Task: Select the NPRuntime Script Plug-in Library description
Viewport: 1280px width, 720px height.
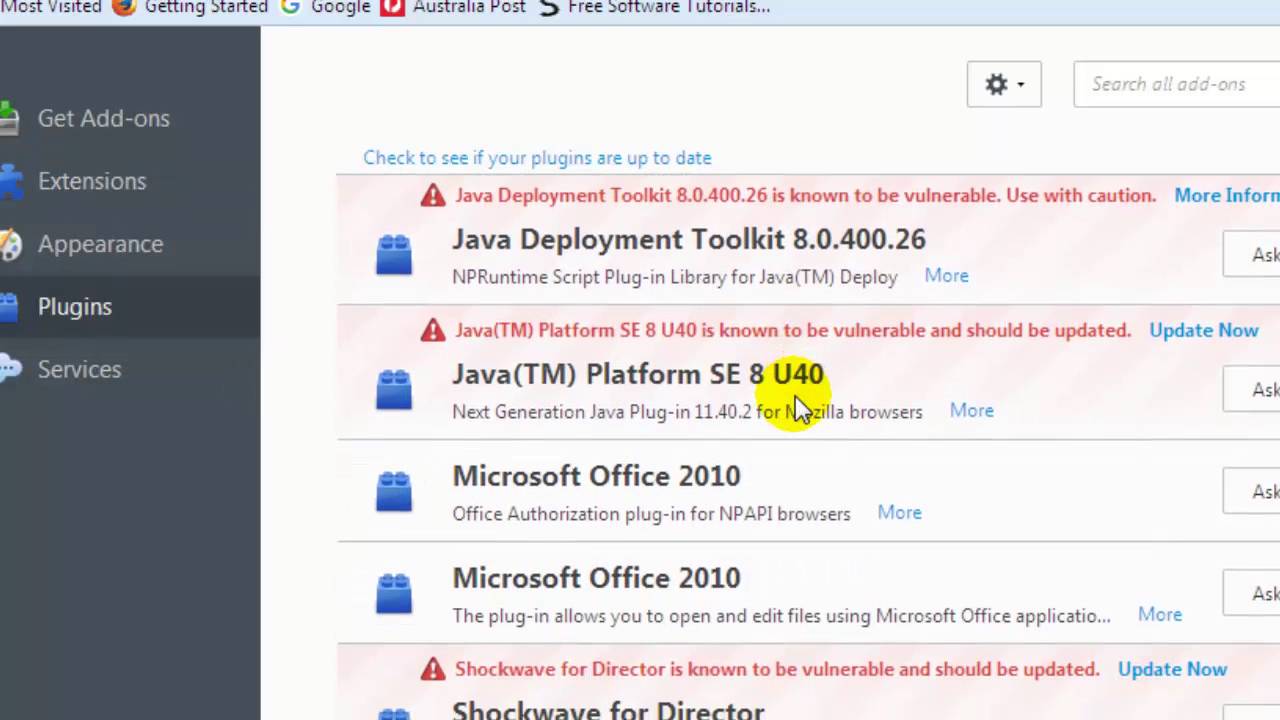Action: (x=675, y=277)
